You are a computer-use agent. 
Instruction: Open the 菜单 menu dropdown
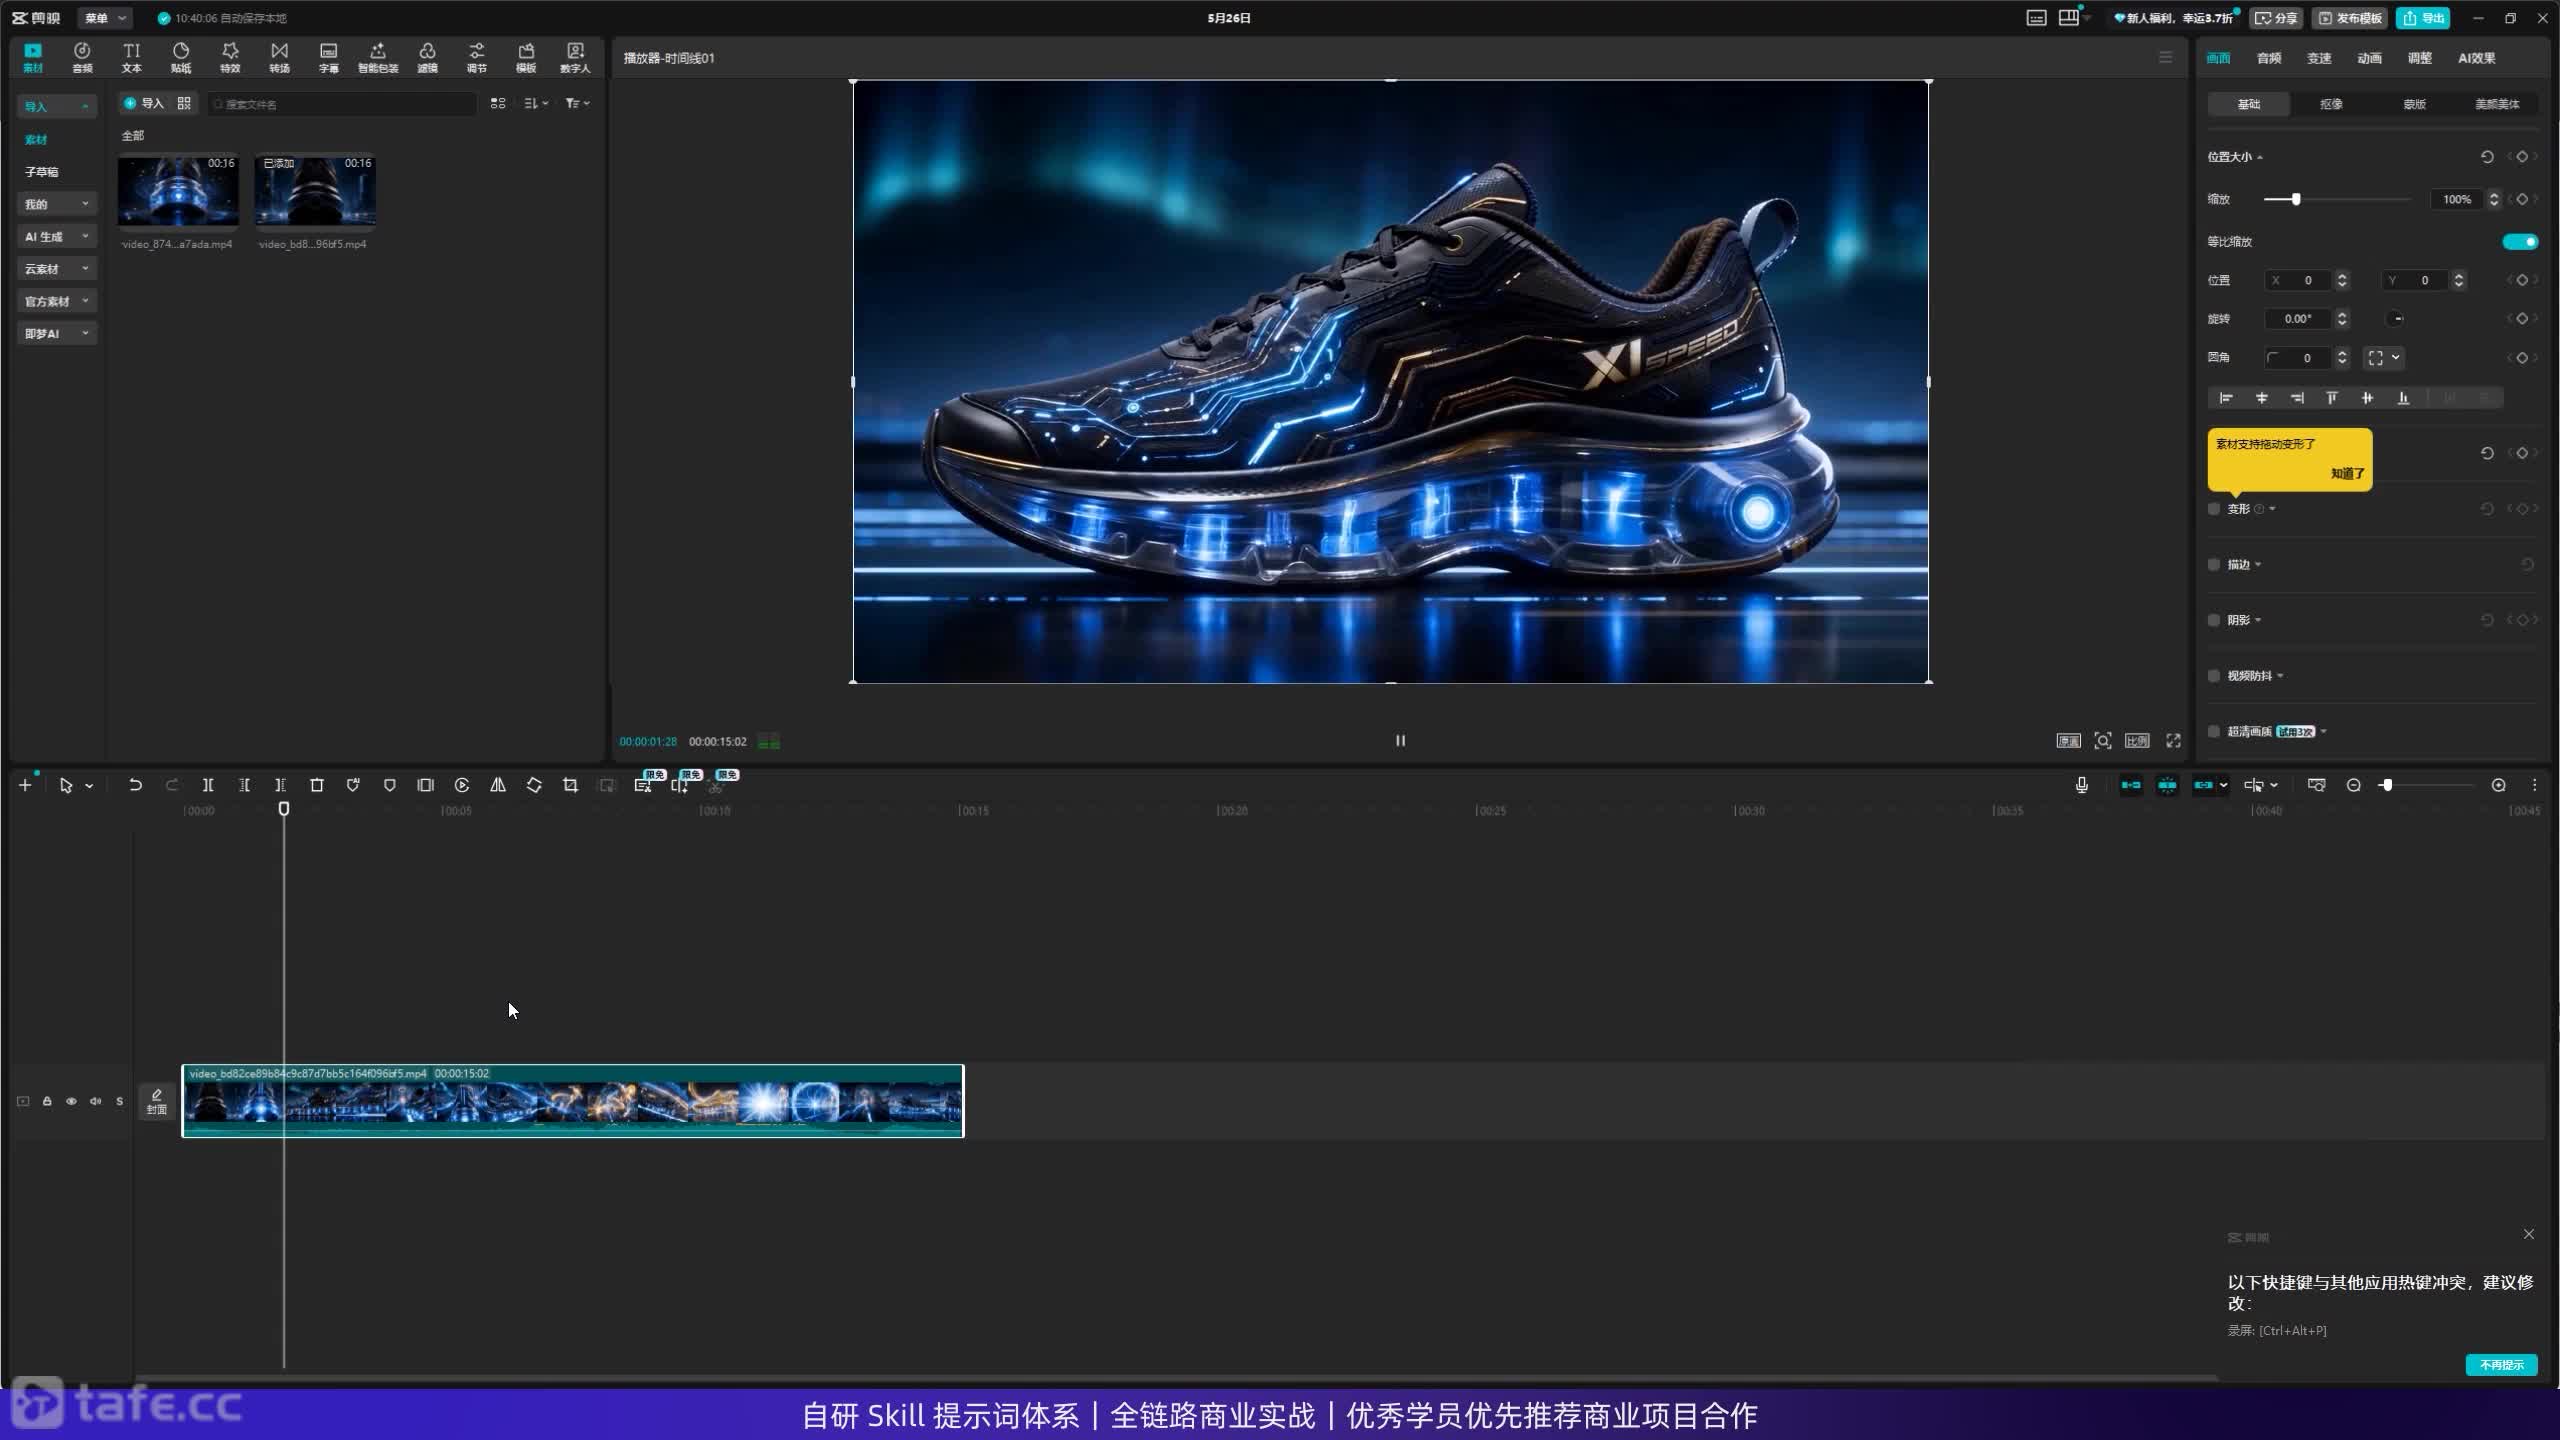[x=104, y=18]
